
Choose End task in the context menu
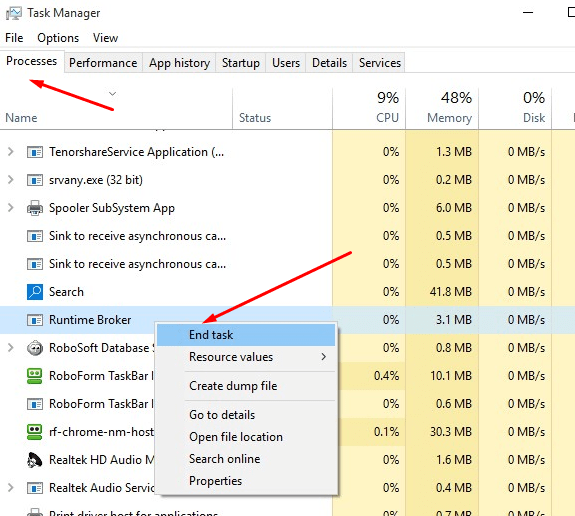246,335
